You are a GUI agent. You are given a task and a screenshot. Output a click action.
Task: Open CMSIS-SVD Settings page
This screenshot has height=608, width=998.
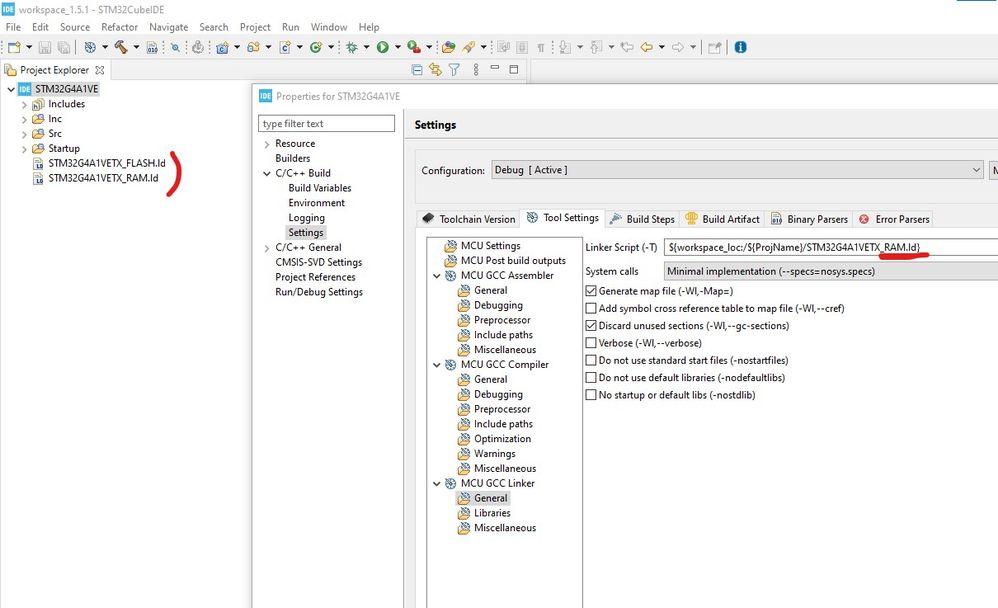point(318,262)
